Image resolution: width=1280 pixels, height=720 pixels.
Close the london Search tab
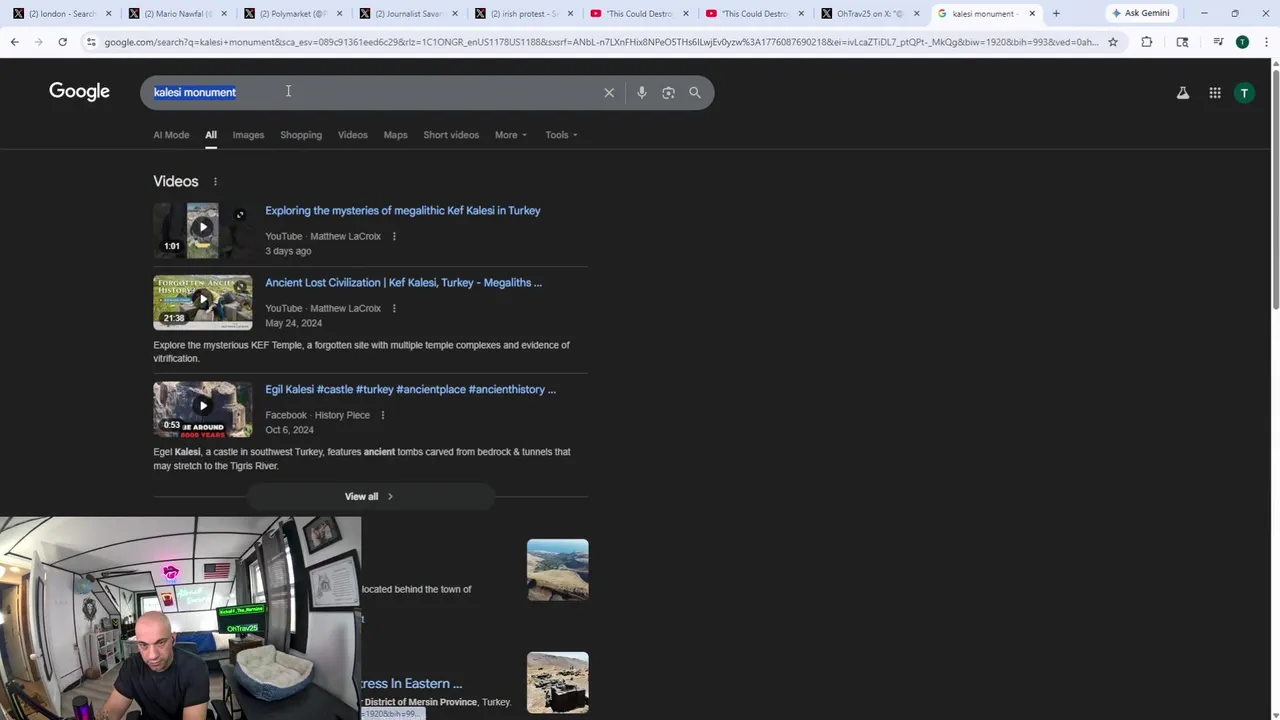click(x=109, y=13)
